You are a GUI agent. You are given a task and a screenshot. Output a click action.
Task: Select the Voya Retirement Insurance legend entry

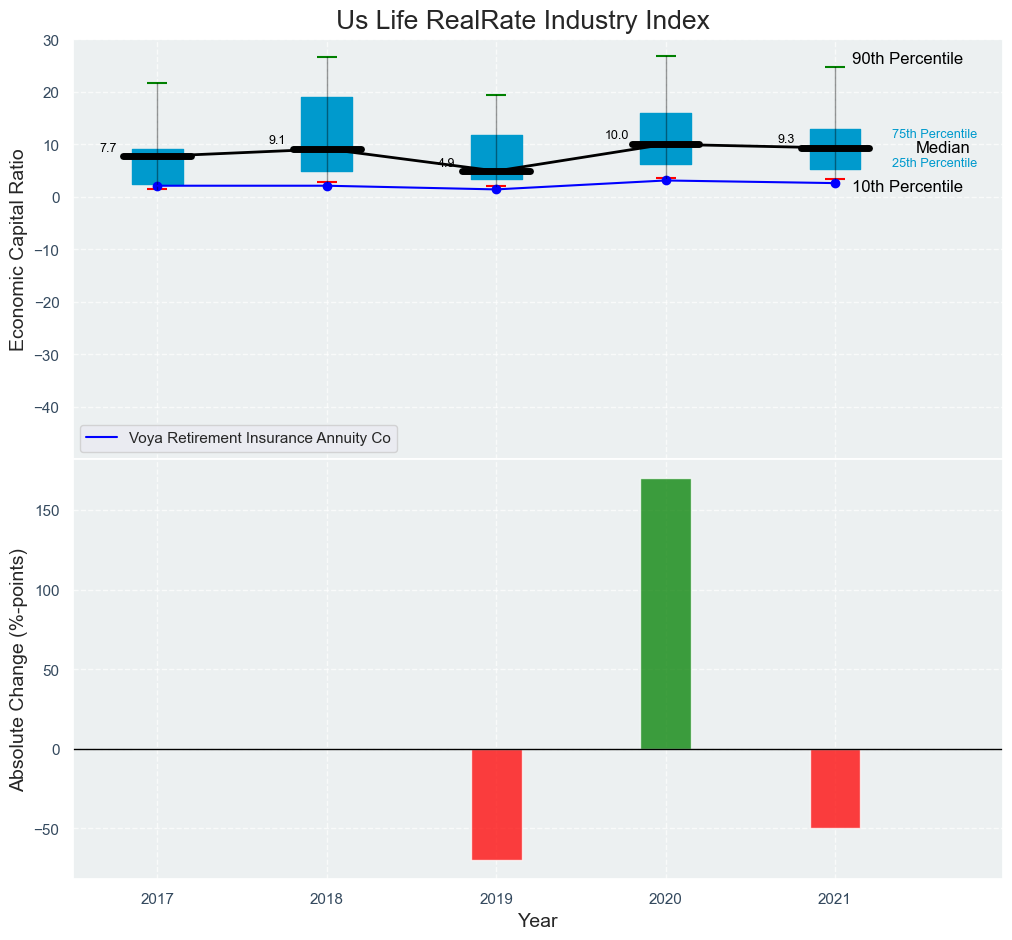click(259, 438)
